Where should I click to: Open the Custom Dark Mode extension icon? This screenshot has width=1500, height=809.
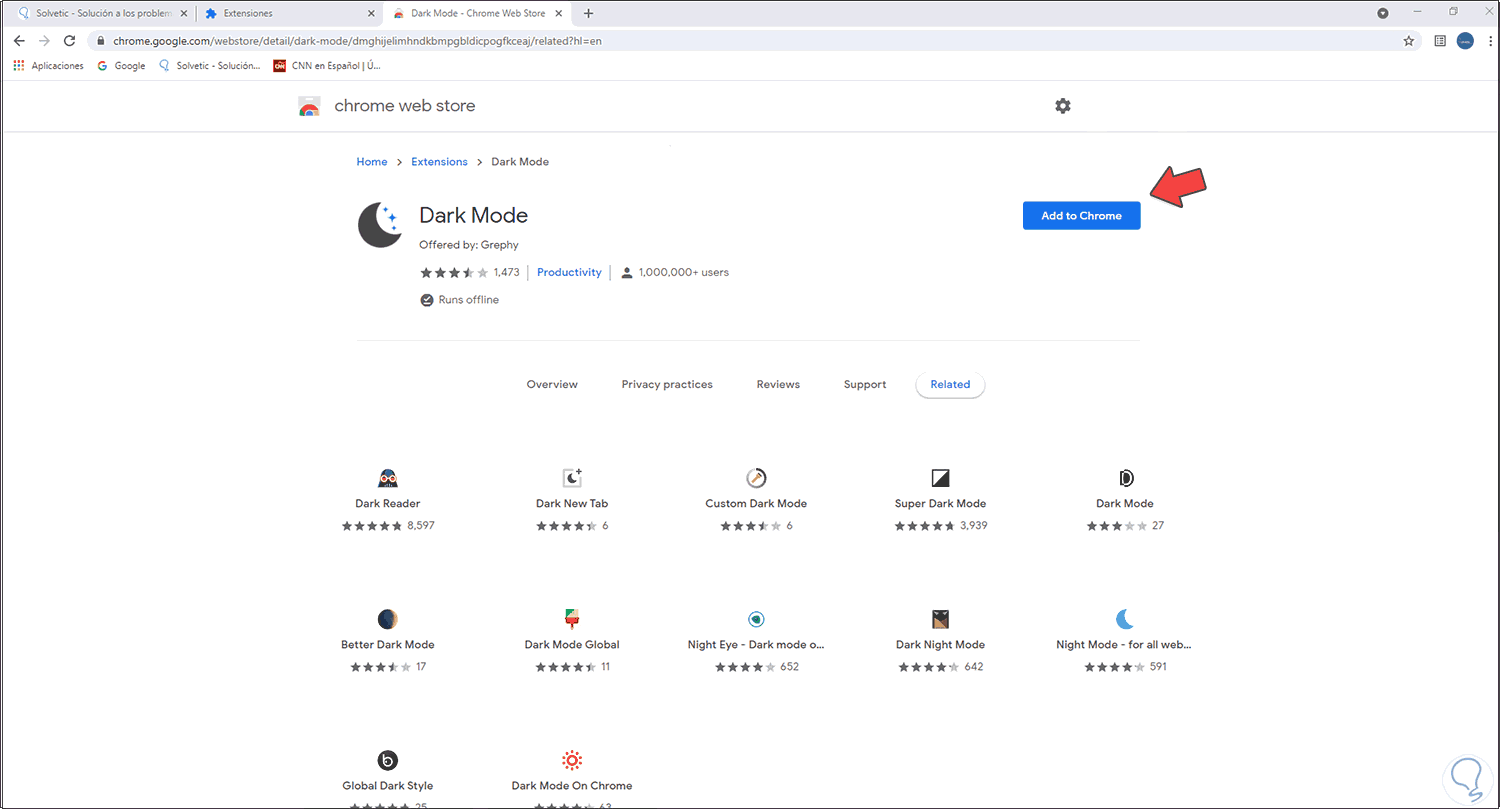(756, 478)
